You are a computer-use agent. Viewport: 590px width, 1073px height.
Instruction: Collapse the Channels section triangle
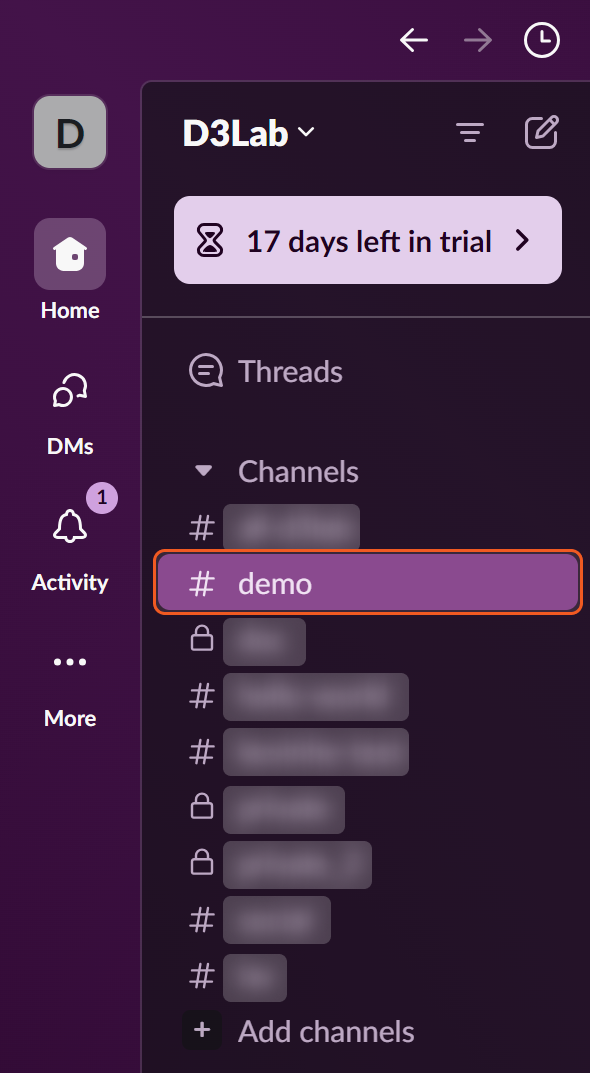203,471
